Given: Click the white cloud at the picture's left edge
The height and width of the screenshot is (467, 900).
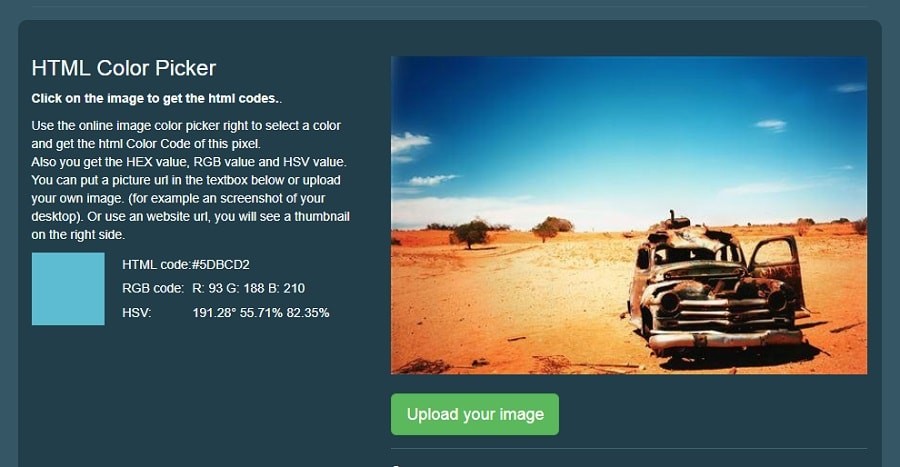Looking at the screenshot, I should coord(409,143).
